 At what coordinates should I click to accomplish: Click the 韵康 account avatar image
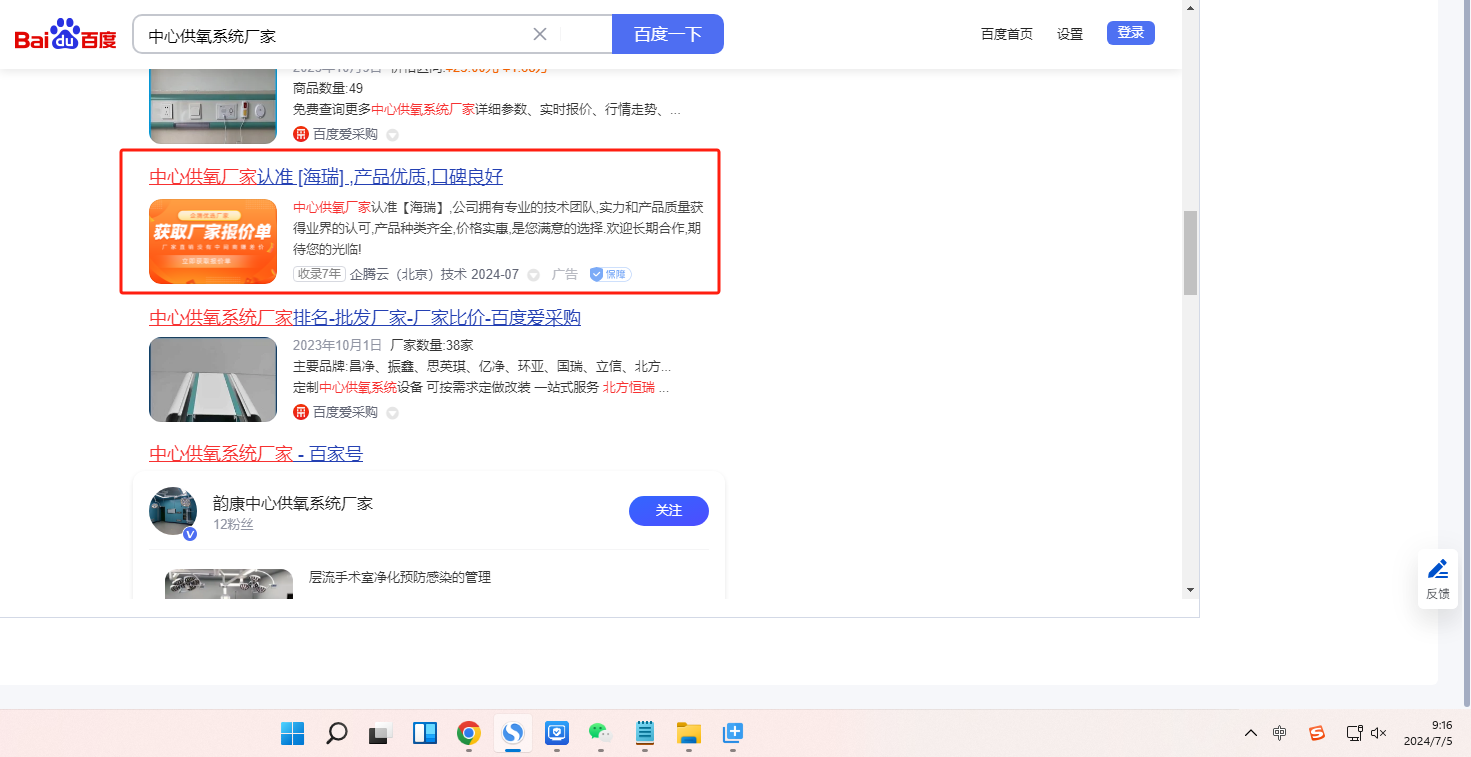(173, 511)
